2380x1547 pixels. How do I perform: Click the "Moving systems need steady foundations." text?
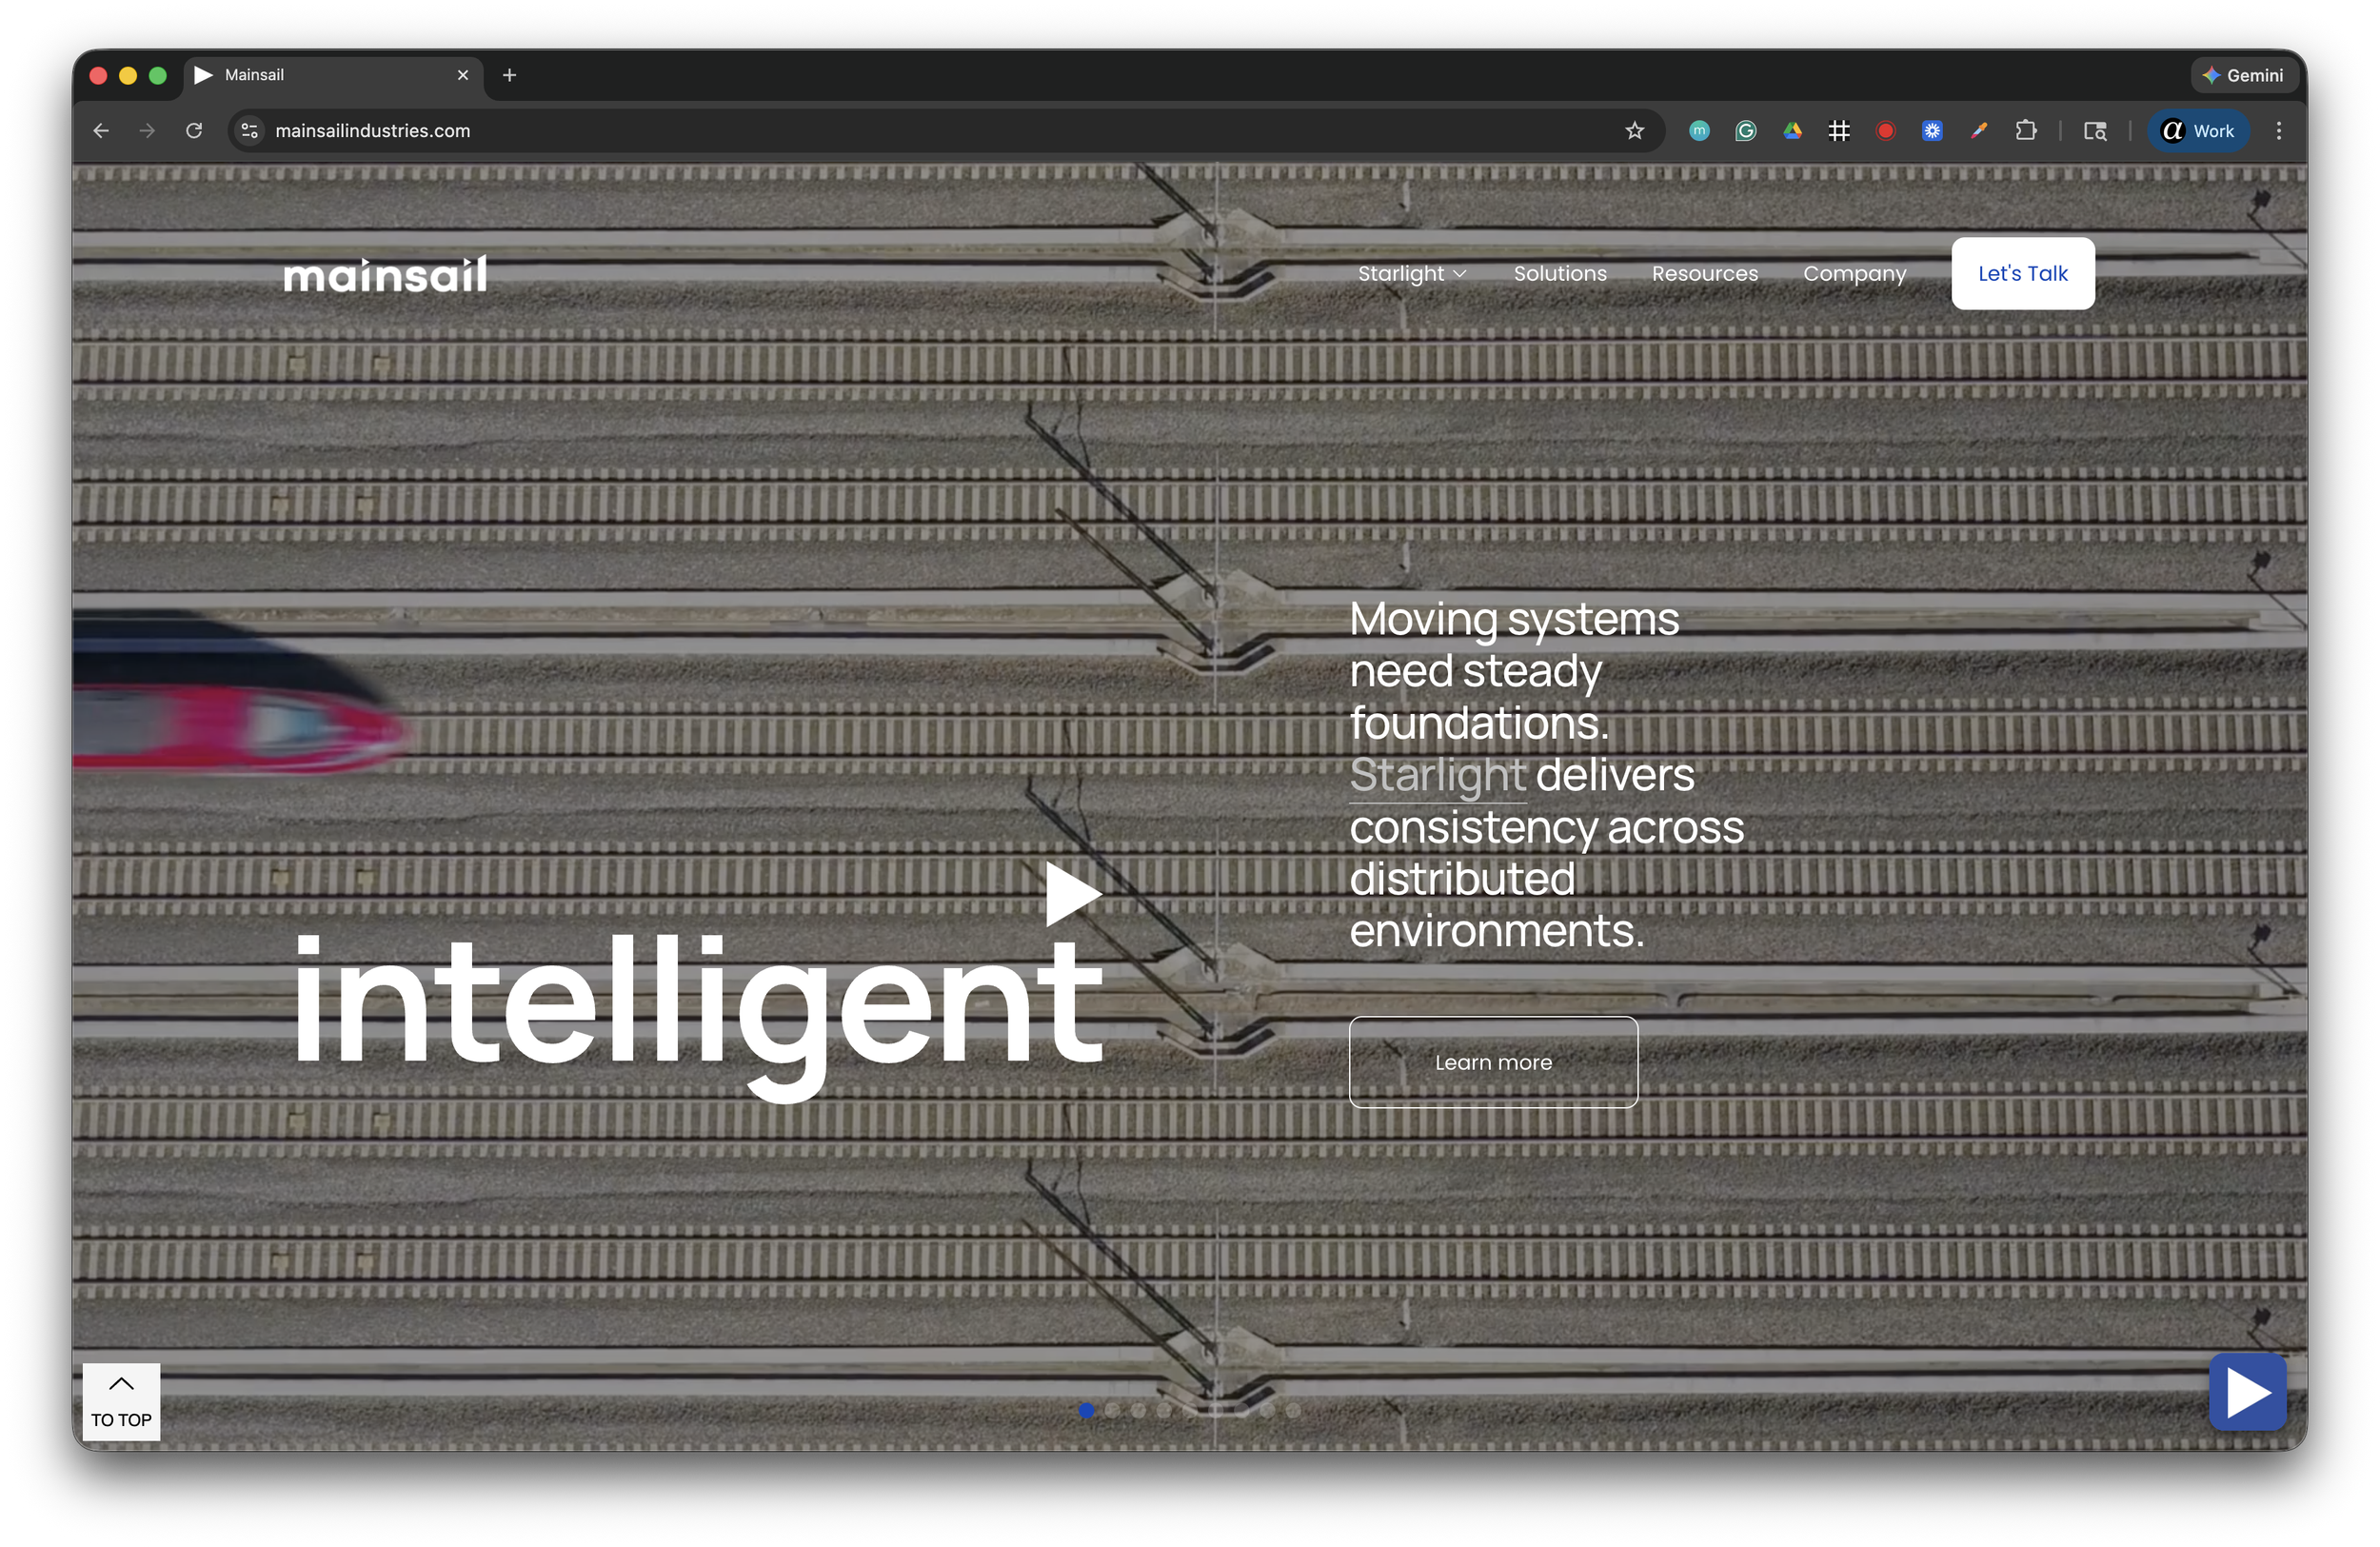[1514, 671]
